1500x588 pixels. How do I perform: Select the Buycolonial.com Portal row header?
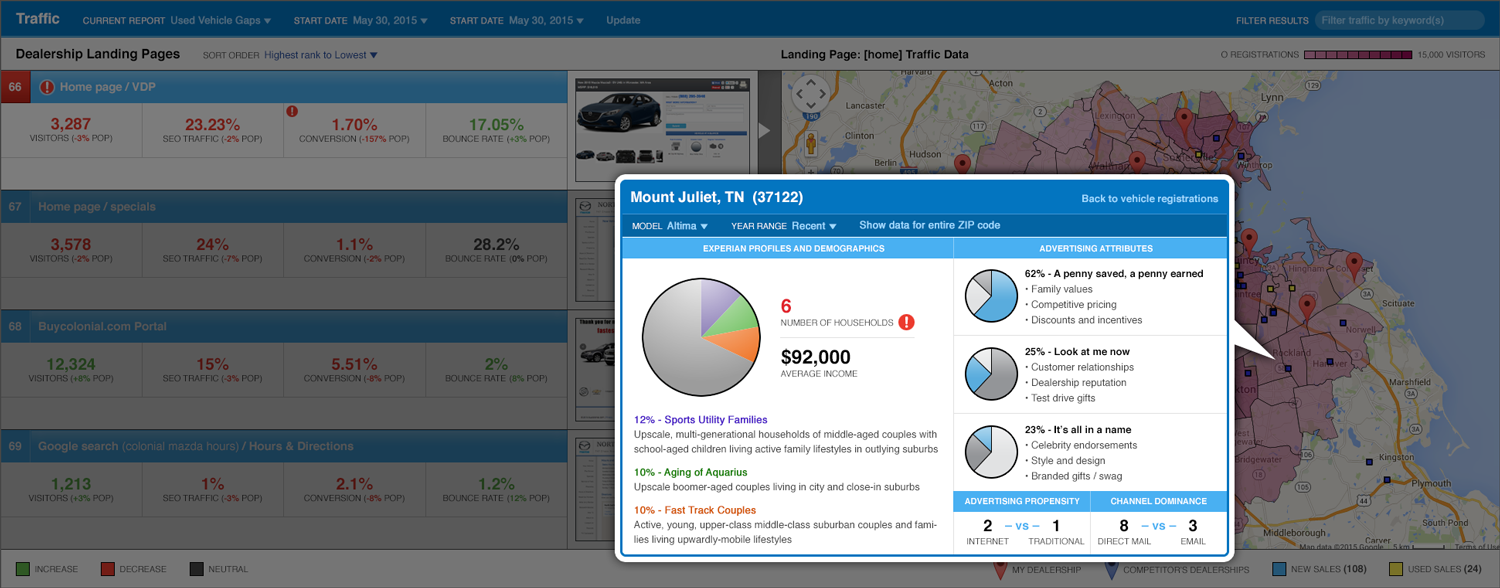(x=284, y=327)
